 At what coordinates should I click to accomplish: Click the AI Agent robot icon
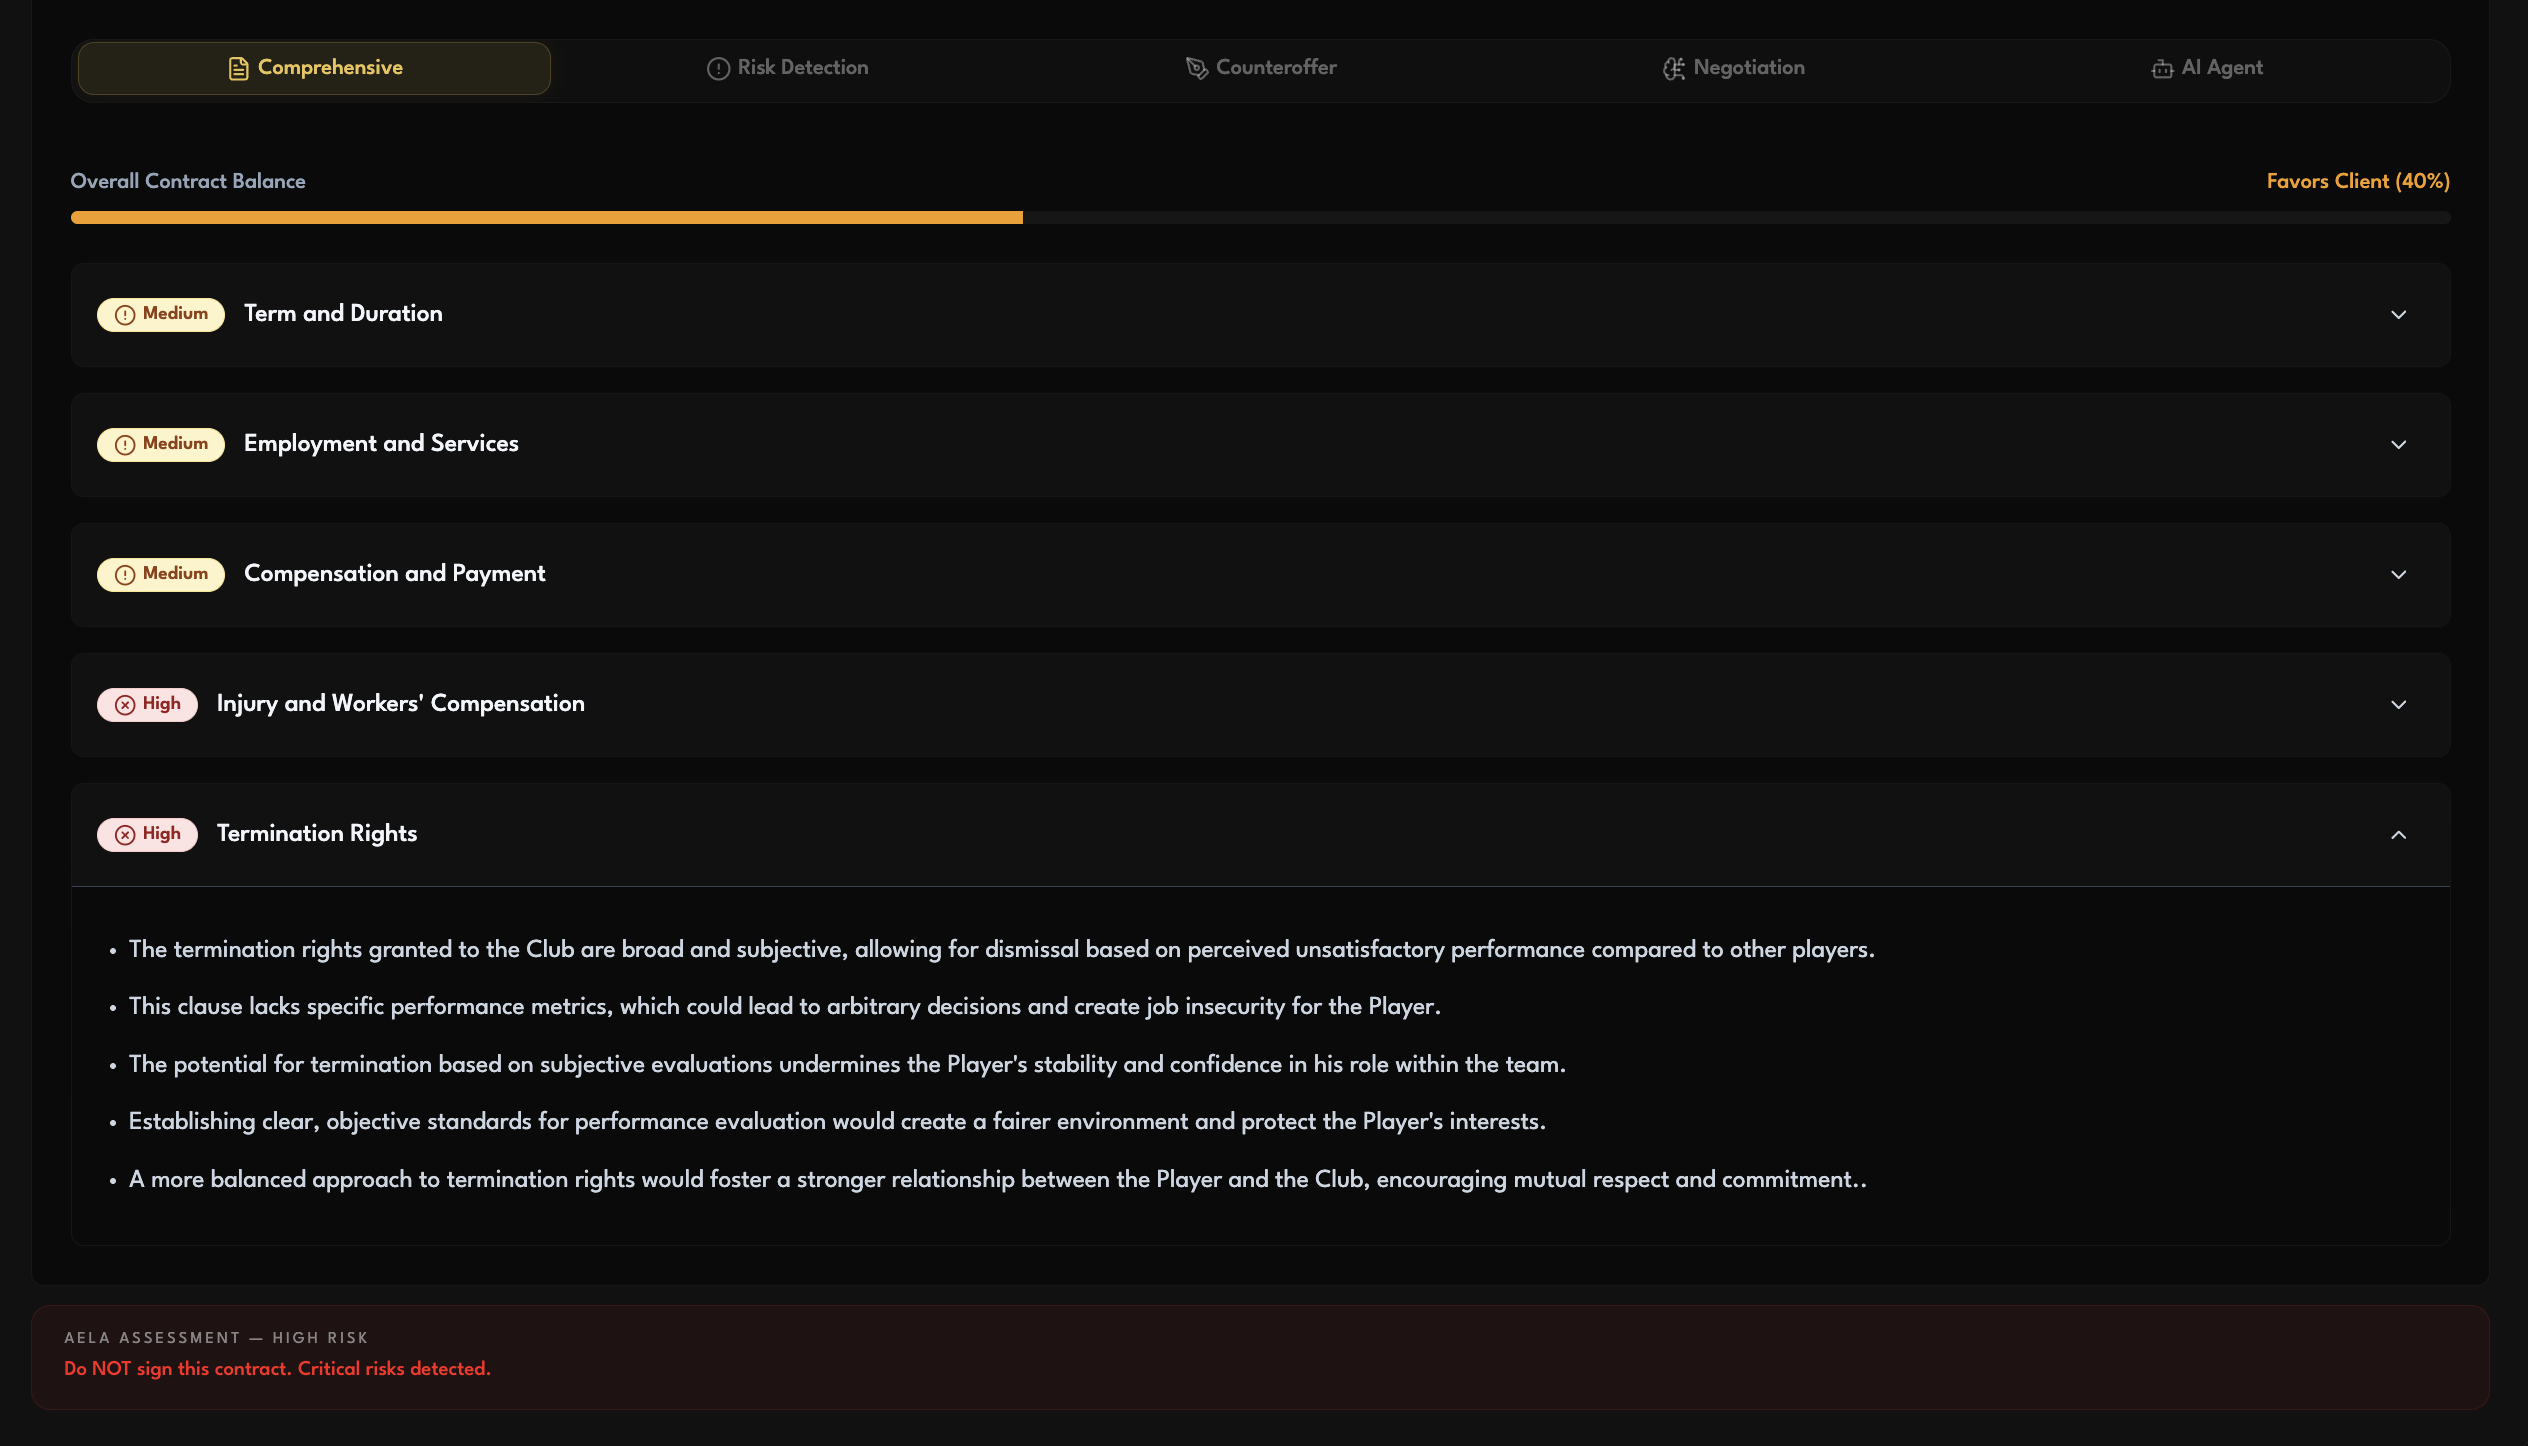pyautogui.click(x=2162, y=68)
